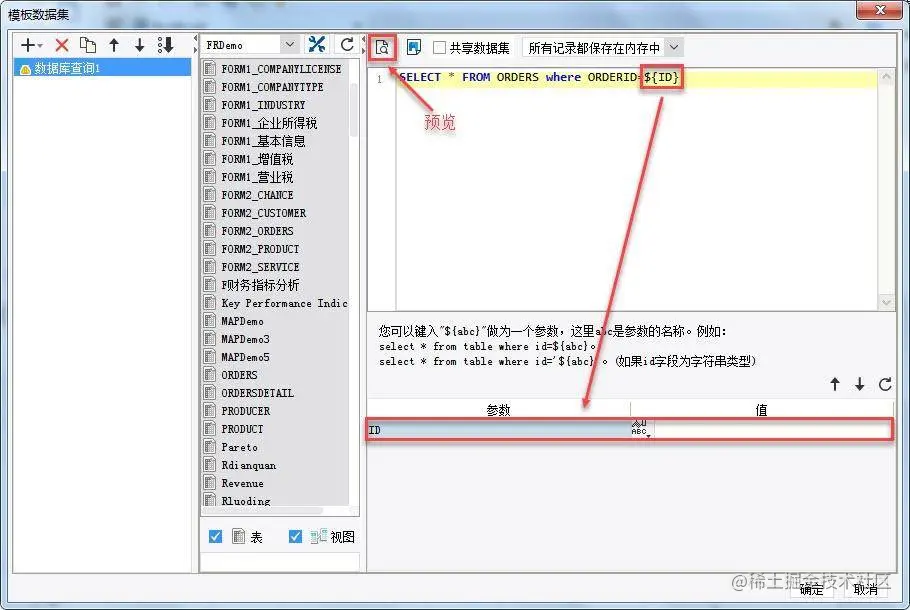Move the dataset up with the arrow icon

click(x=113, y=44)
